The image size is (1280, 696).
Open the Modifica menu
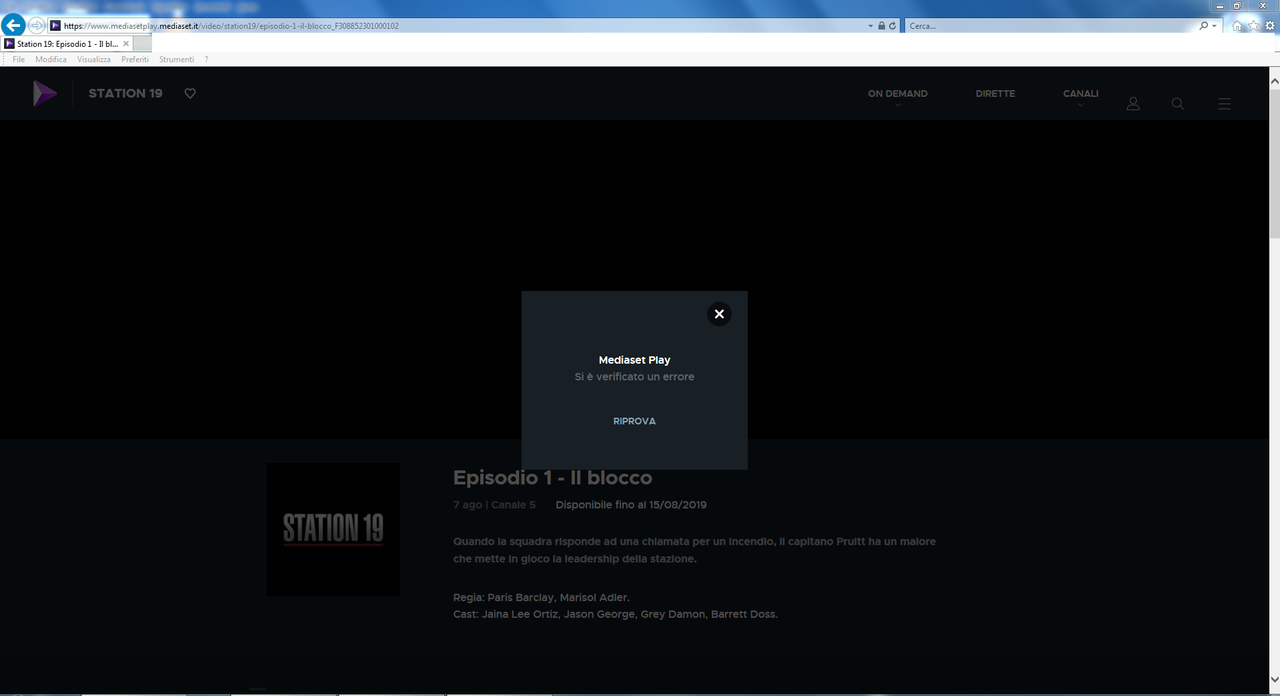coord(51,60)
